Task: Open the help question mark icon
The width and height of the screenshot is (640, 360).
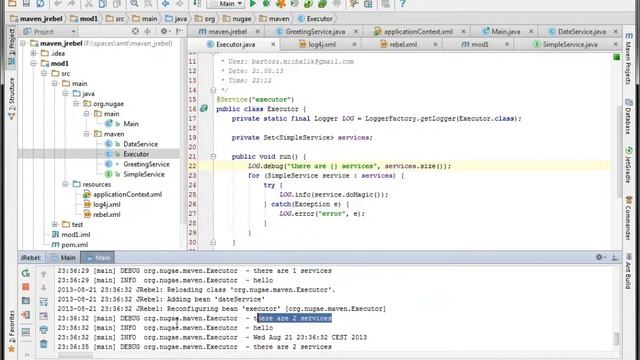Action: (402, 4)
